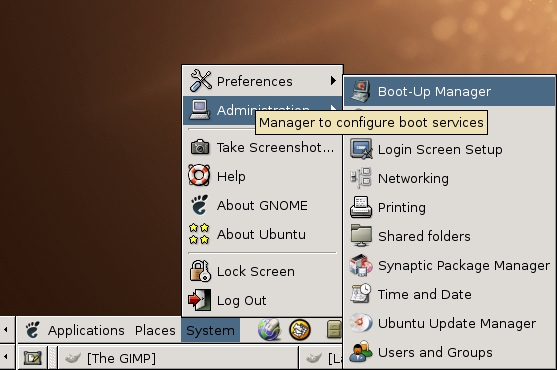Open Users and Groups via its icon
Screen dimensions: 557x370
[x=361, y=352]
